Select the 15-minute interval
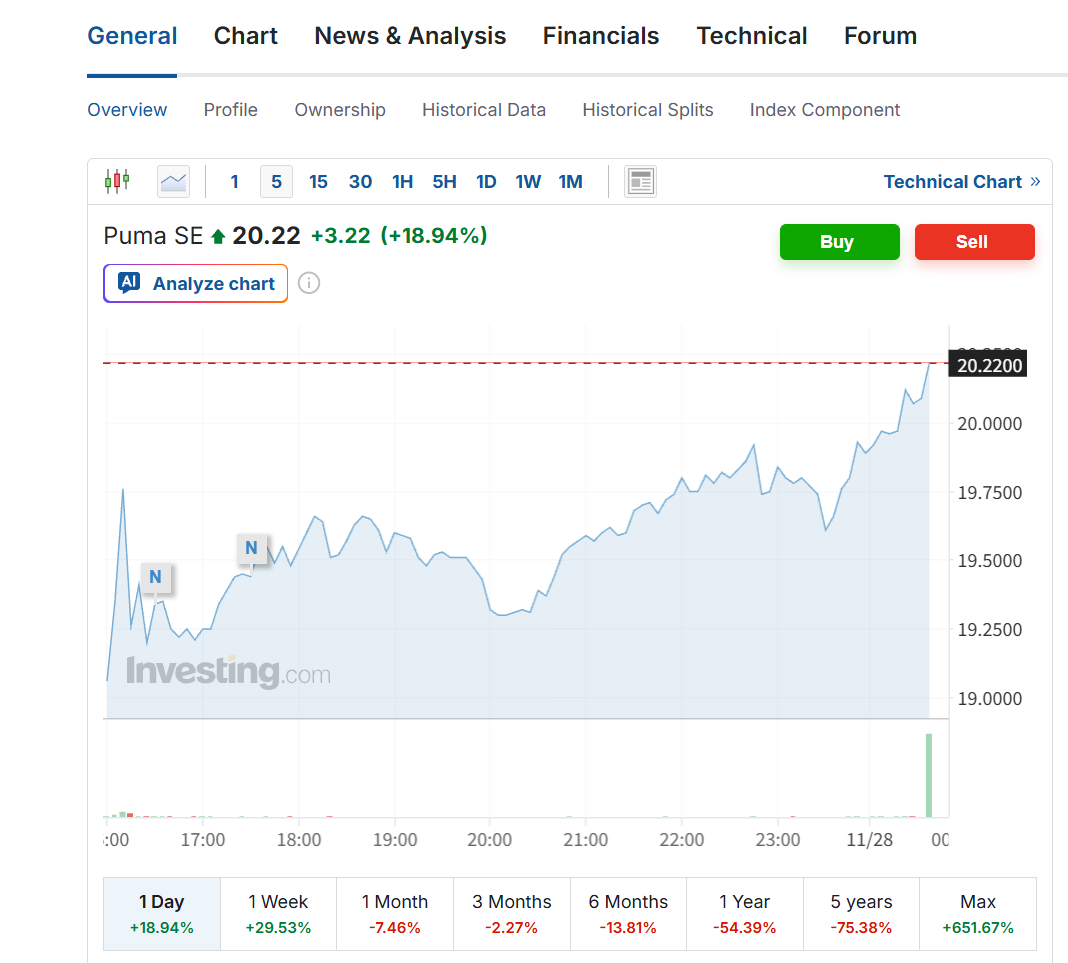The image size is (1068, 963). (x=318, y=181)
